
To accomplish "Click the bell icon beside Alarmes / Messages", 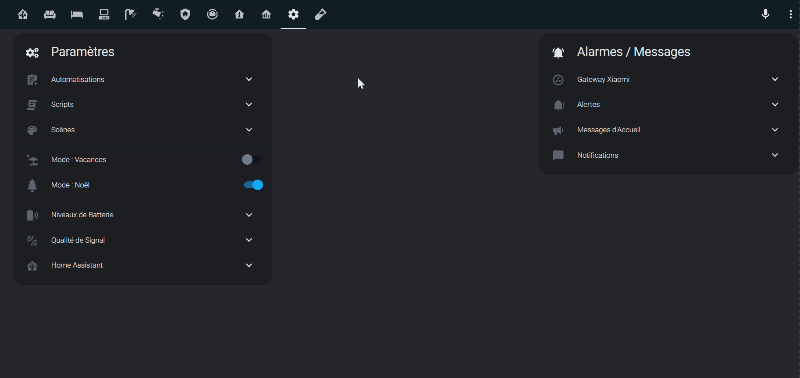I will point(558,52).
